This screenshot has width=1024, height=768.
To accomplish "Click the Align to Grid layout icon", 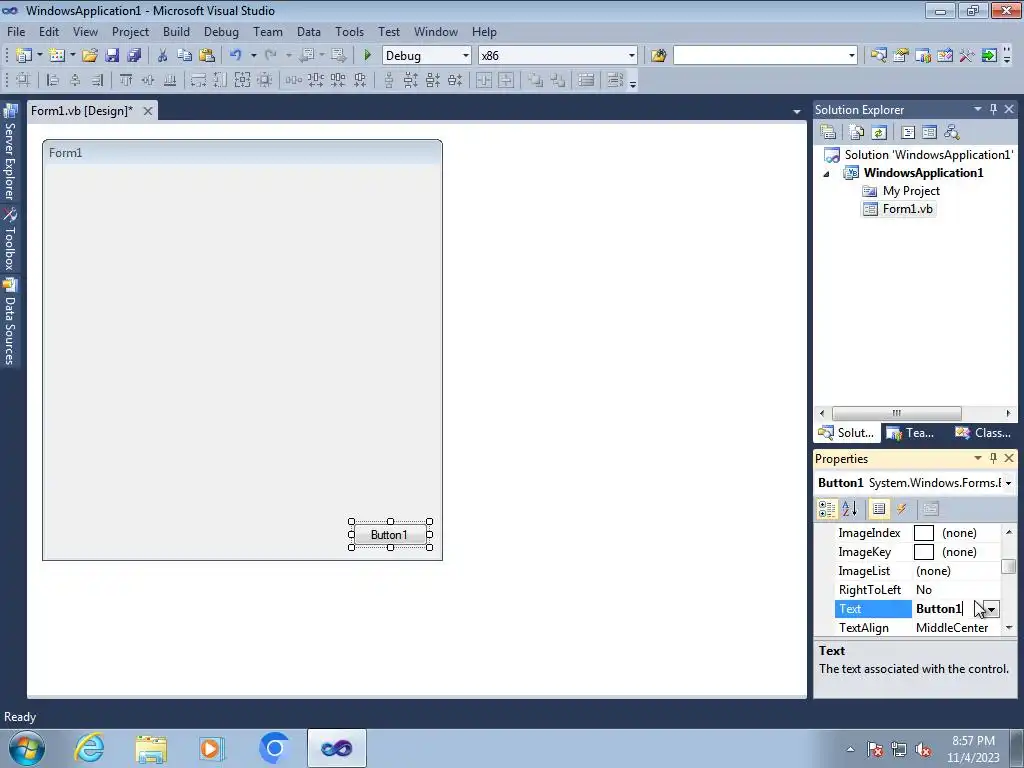I will (23, 80).
